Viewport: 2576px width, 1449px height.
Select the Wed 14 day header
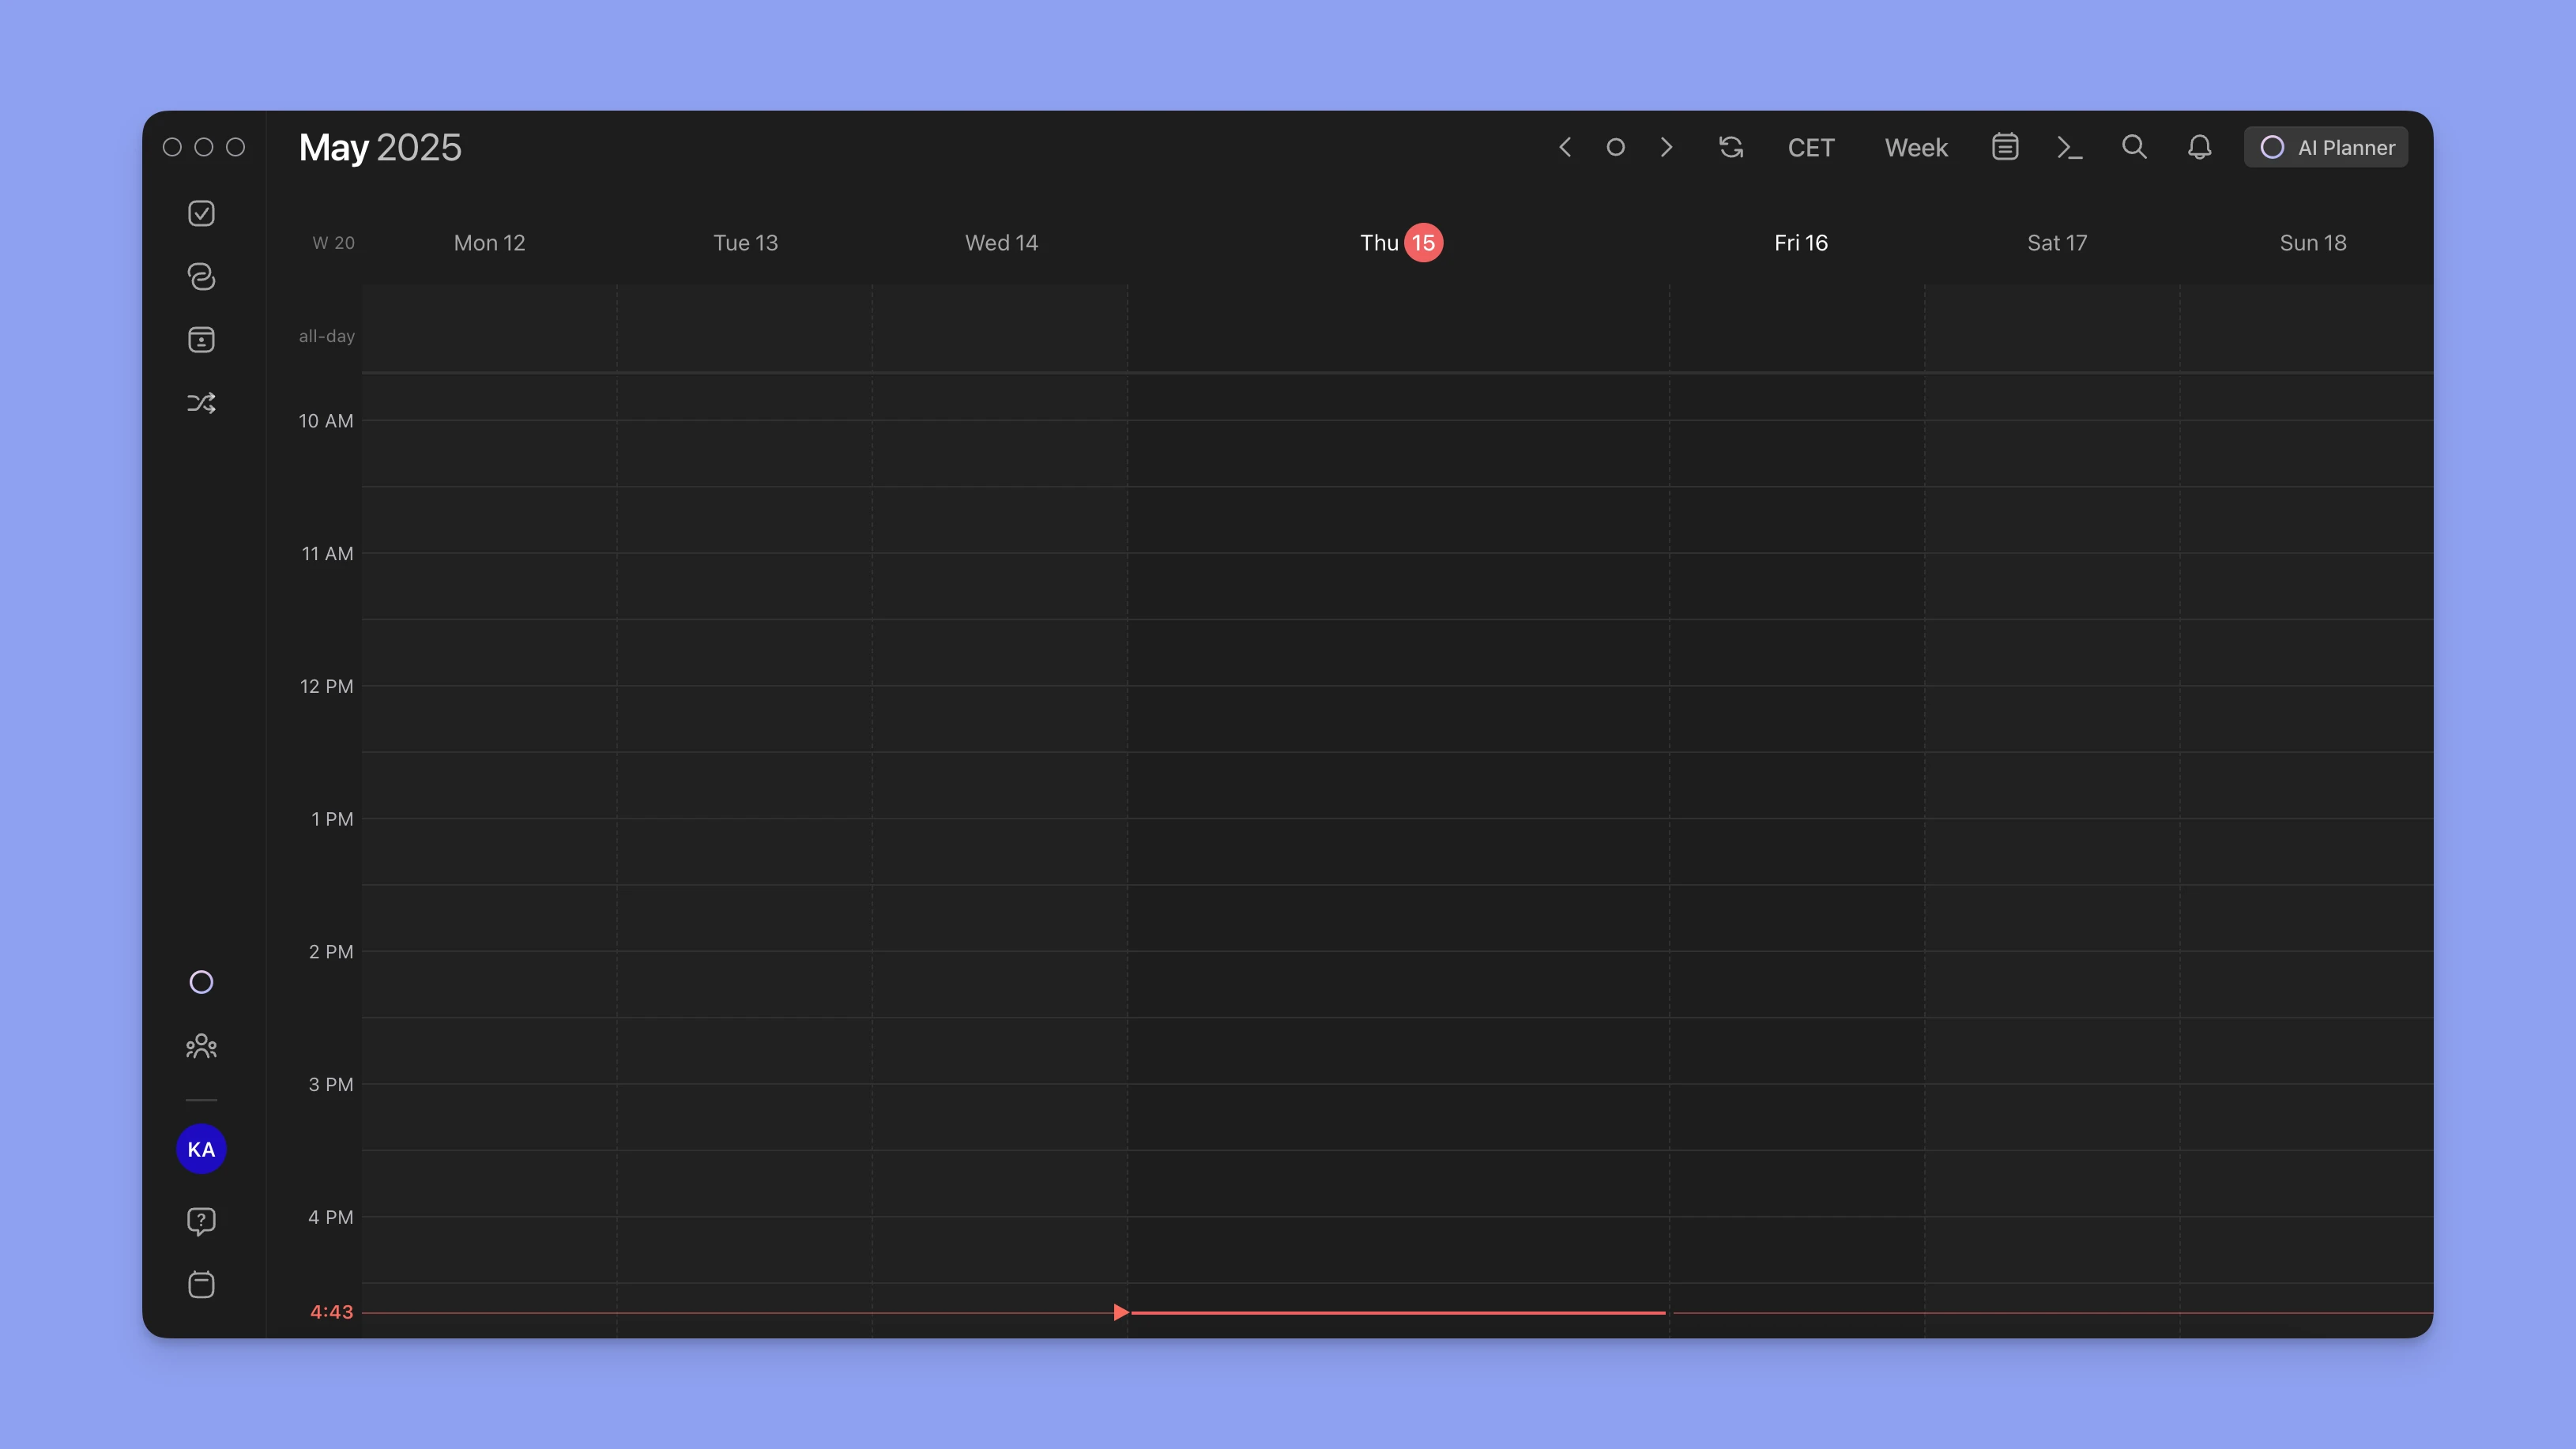tap(1001, 243)
